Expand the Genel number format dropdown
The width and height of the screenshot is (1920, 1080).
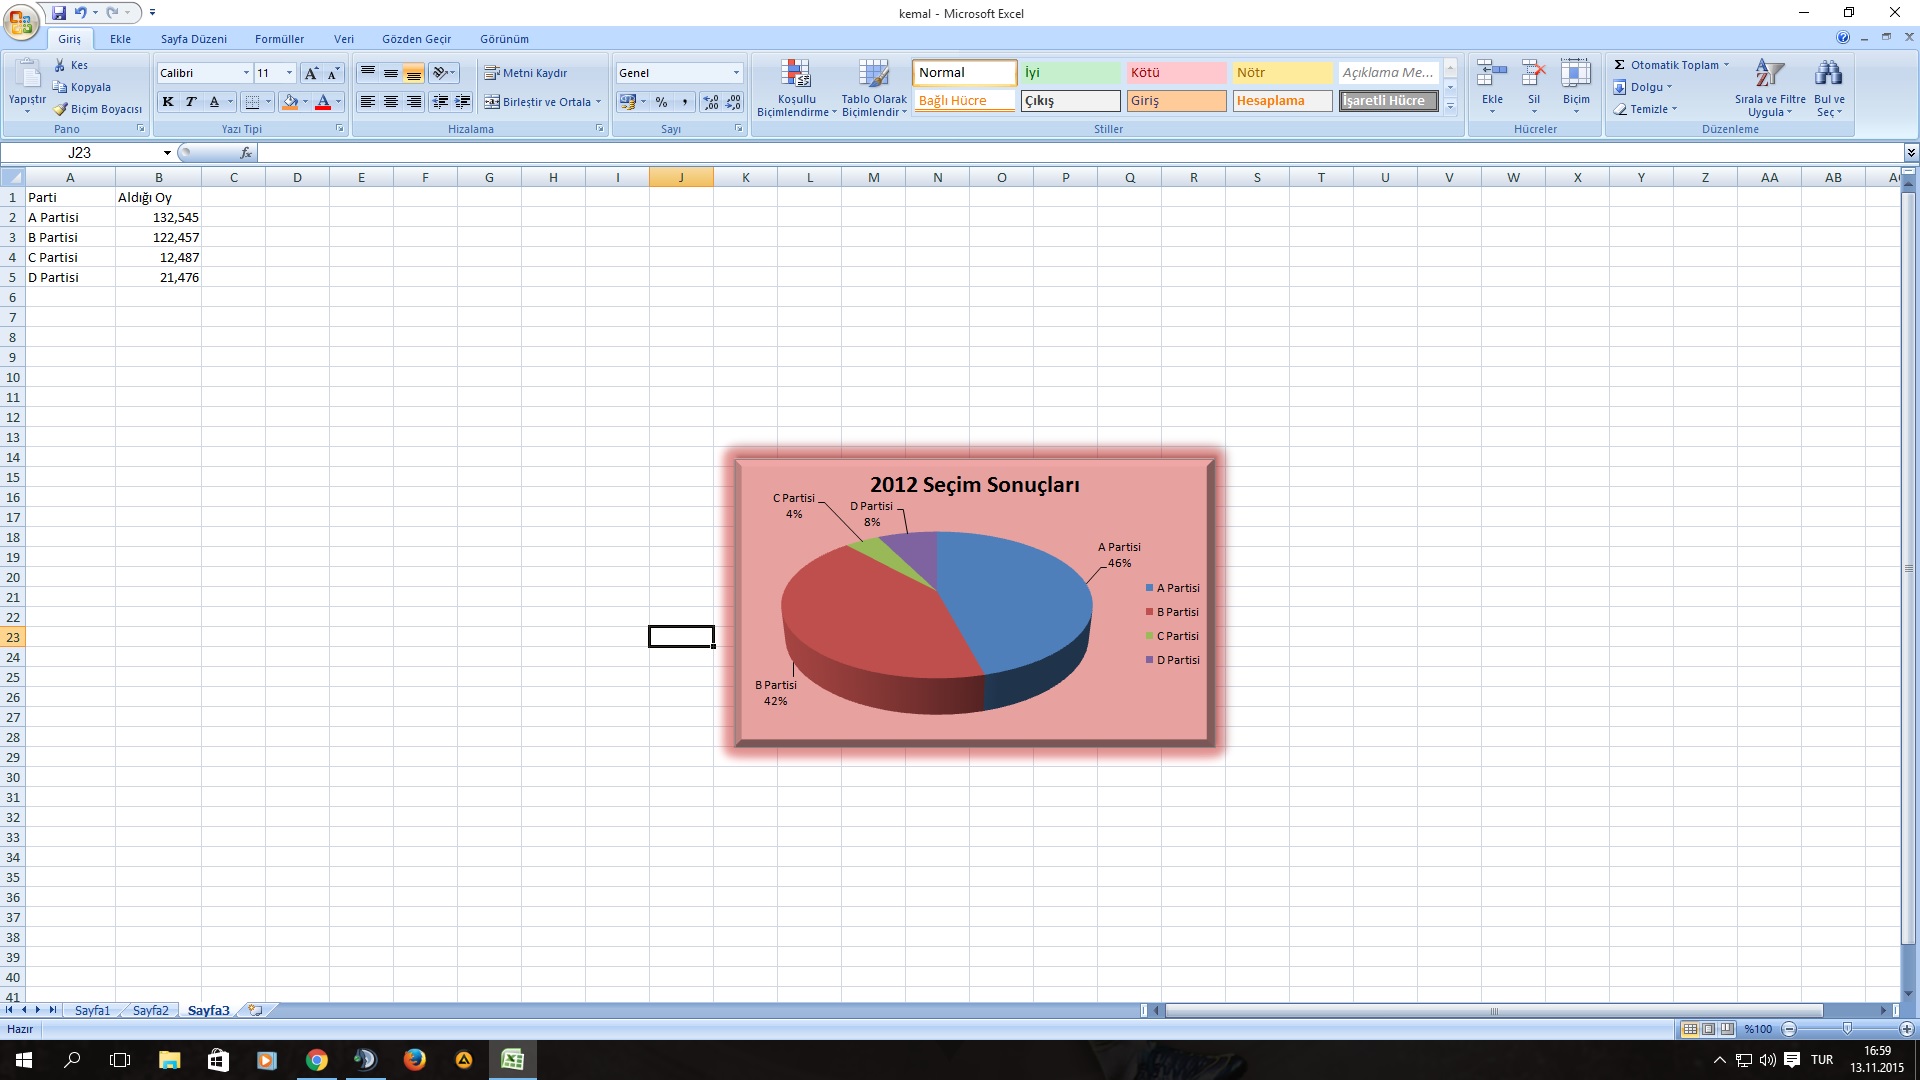736,73
